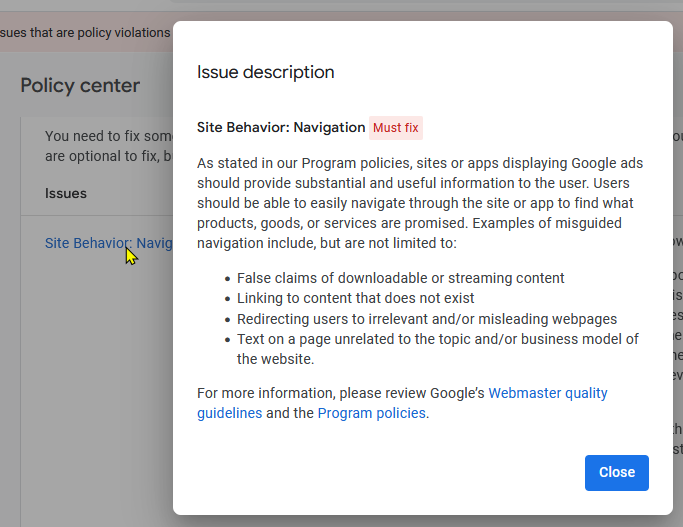This screenshot has width=683, height=527.
Task: Click the truncated Site Behavior link behind the dialog
Action: point(109,243)
